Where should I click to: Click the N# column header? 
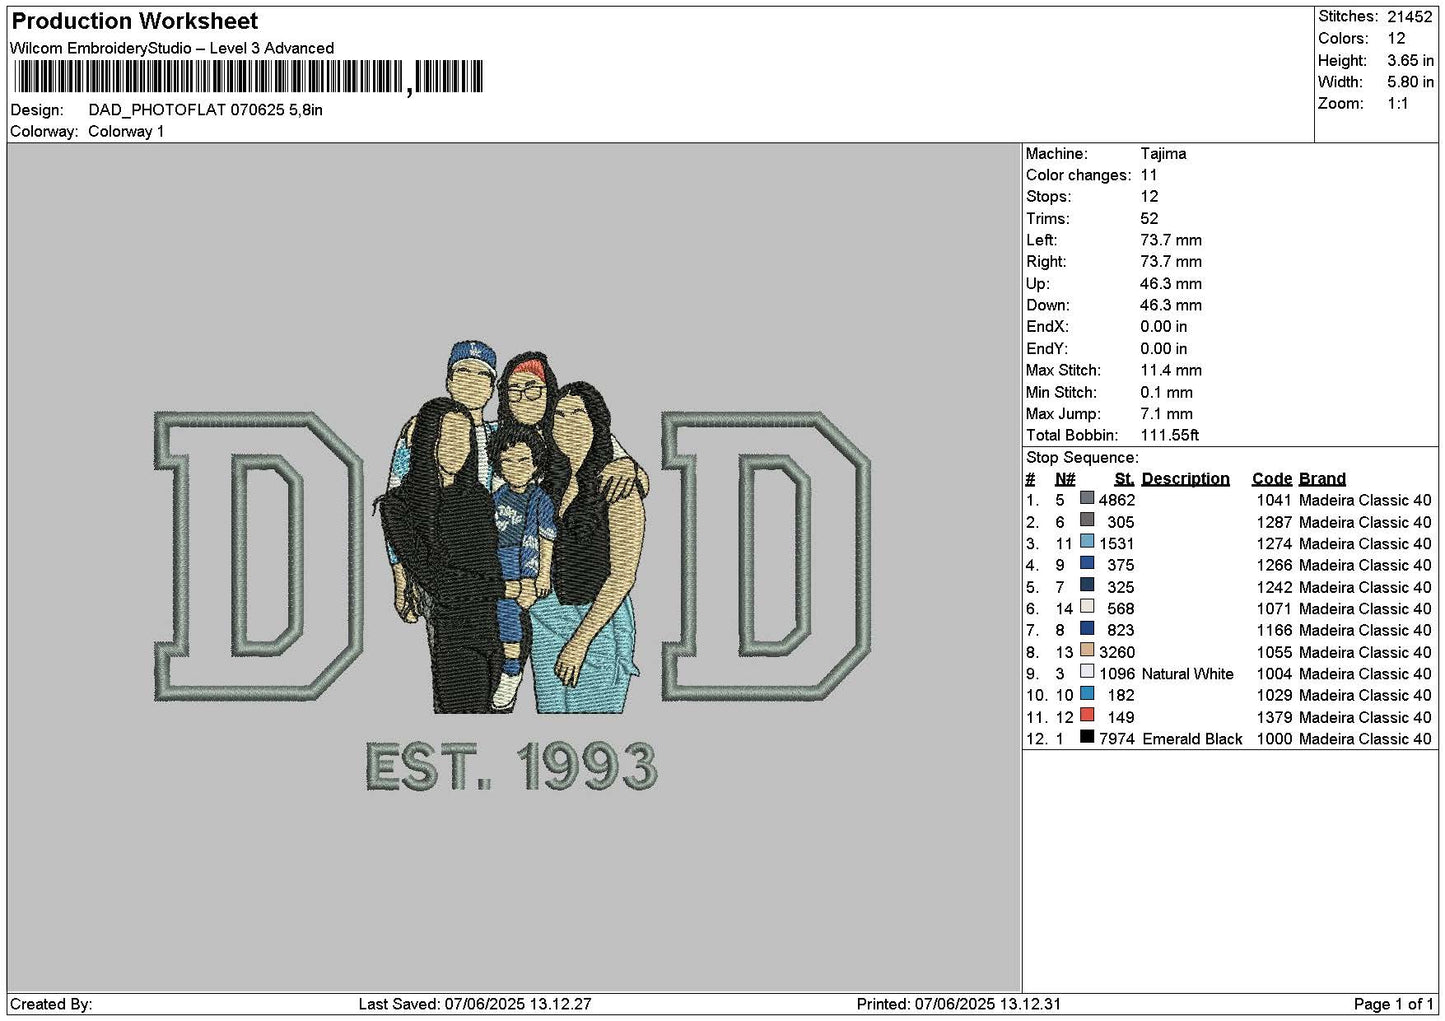1065,479
